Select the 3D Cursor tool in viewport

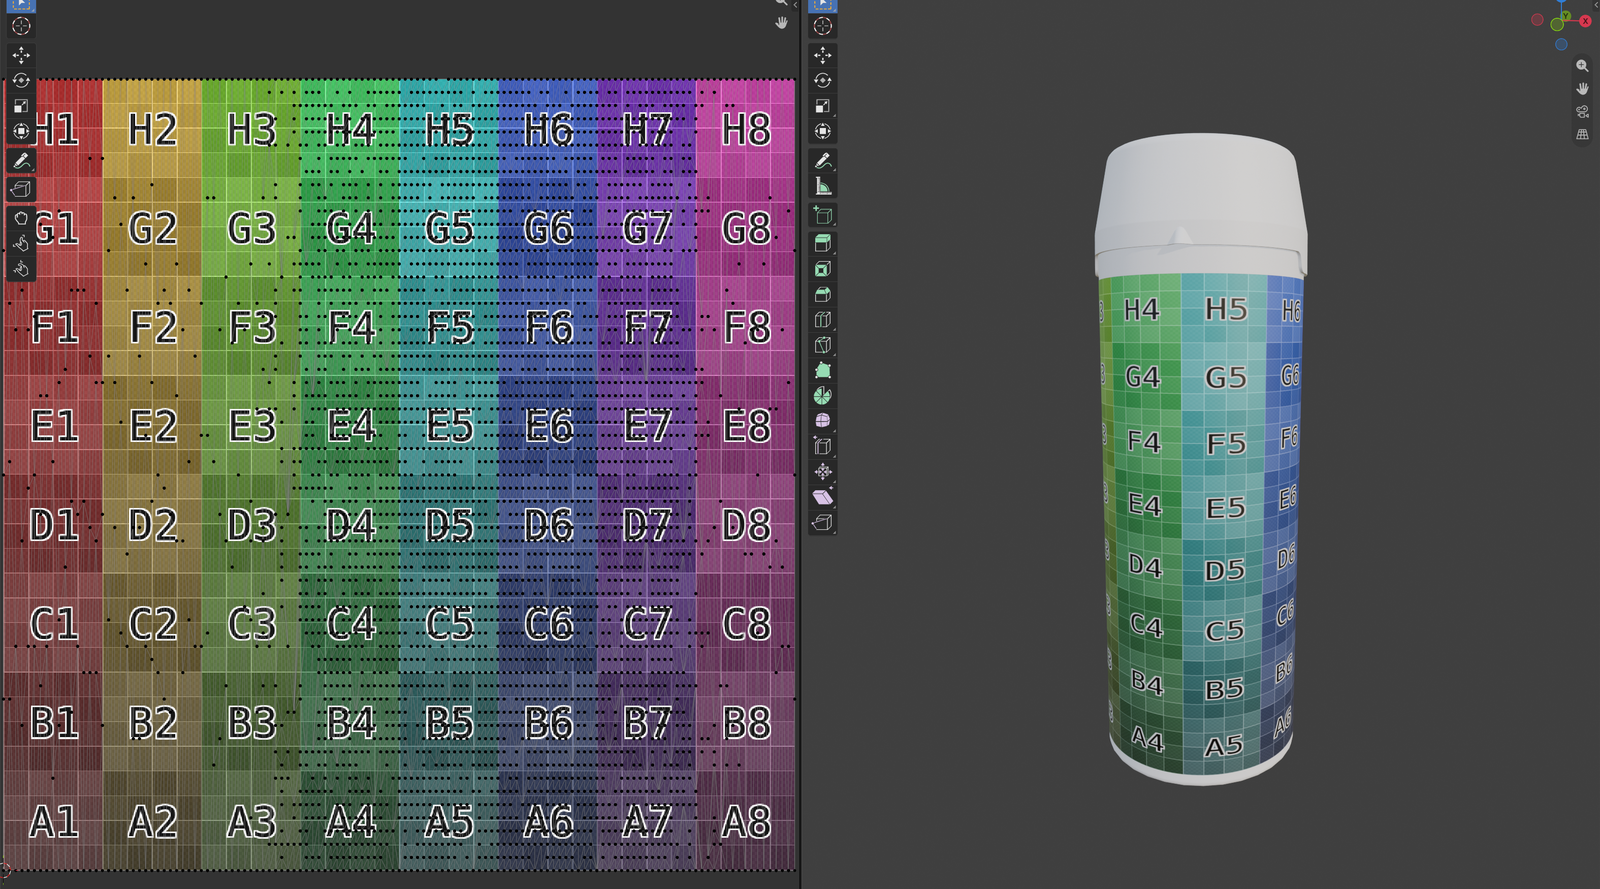pyautogui.click(x=823, y=26)
